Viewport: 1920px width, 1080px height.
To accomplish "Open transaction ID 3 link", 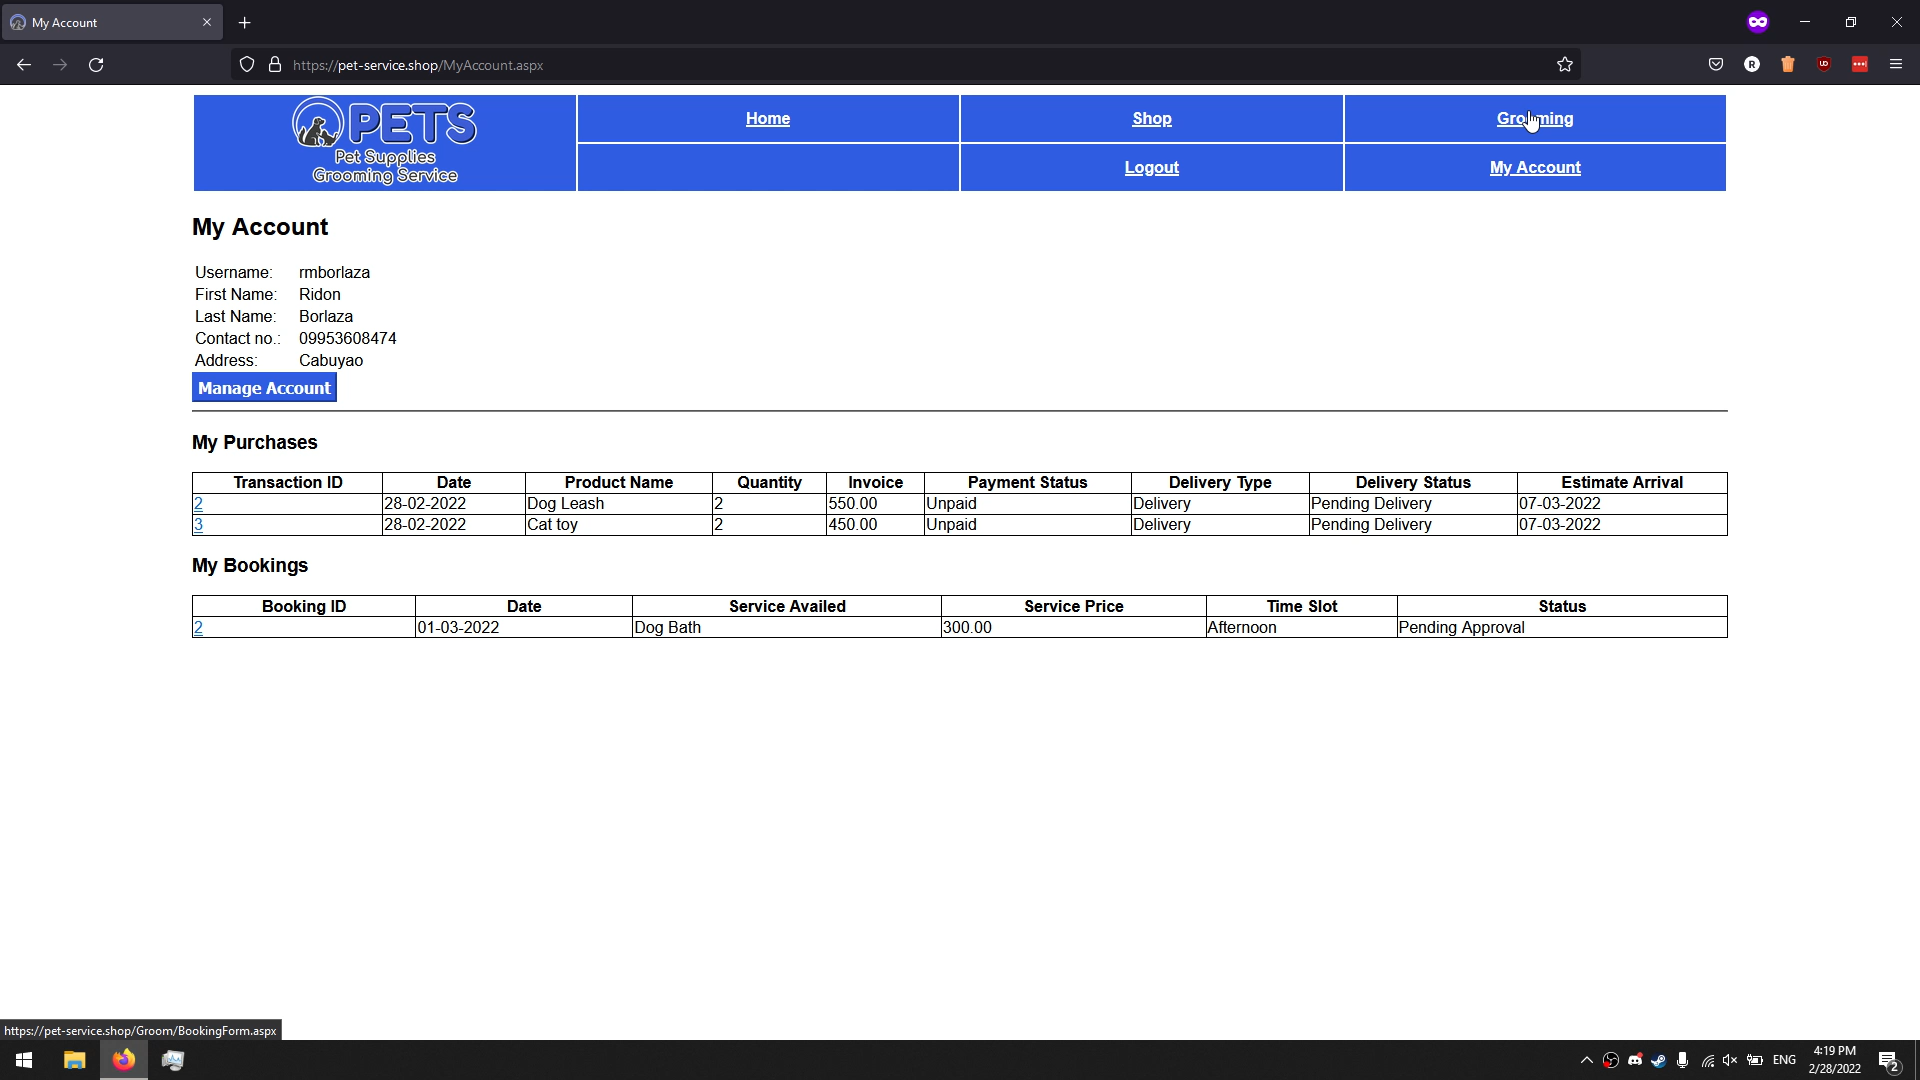I will [x=198, y=525].
